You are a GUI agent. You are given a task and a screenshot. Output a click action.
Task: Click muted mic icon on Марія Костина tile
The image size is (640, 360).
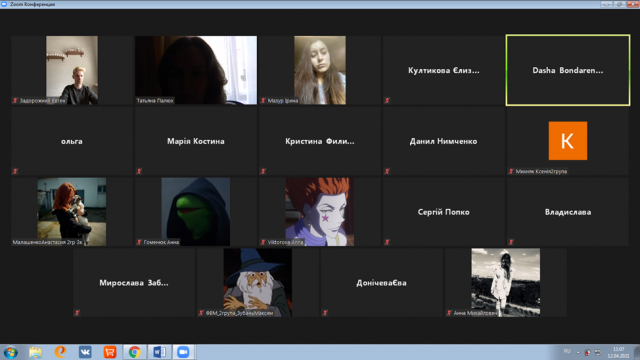pos(139,171)
